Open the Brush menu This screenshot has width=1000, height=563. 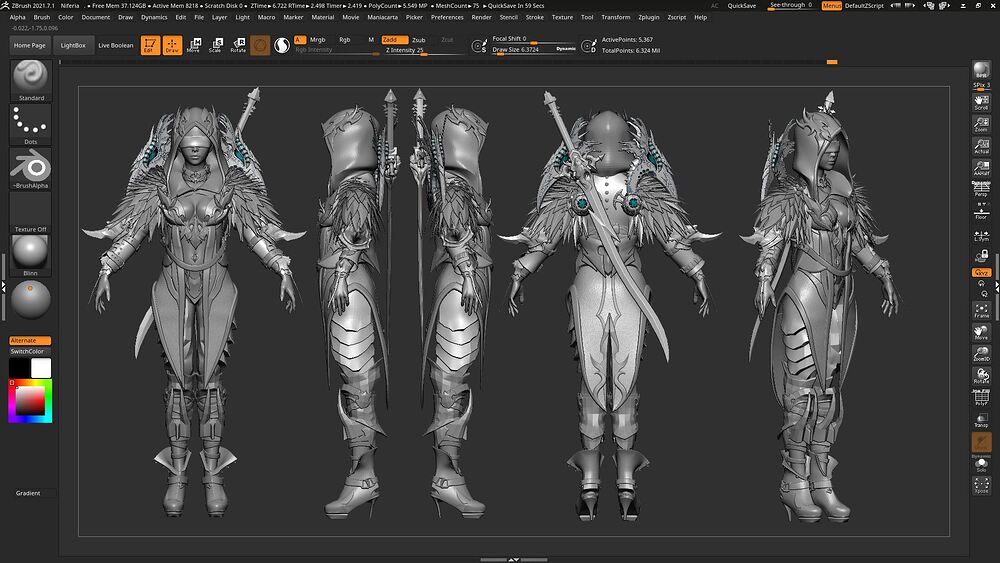coord(41,17)
